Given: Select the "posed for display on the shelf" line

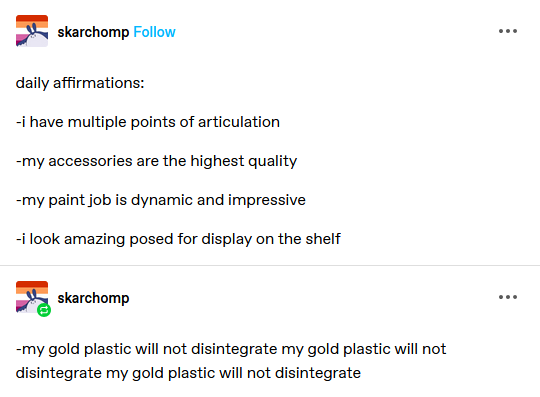Looking at the screenshot, I should click(178, 239).
